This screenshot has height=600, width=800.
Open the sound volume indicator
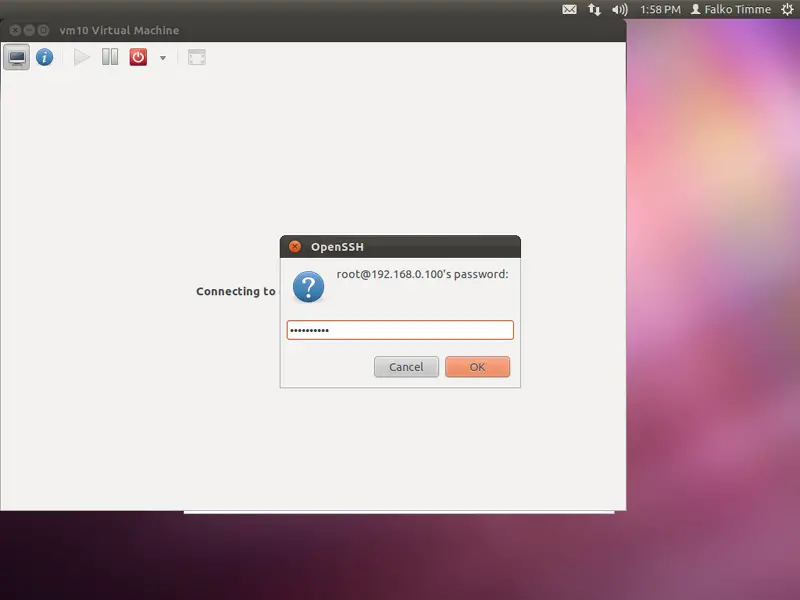(x=619, y=9)
